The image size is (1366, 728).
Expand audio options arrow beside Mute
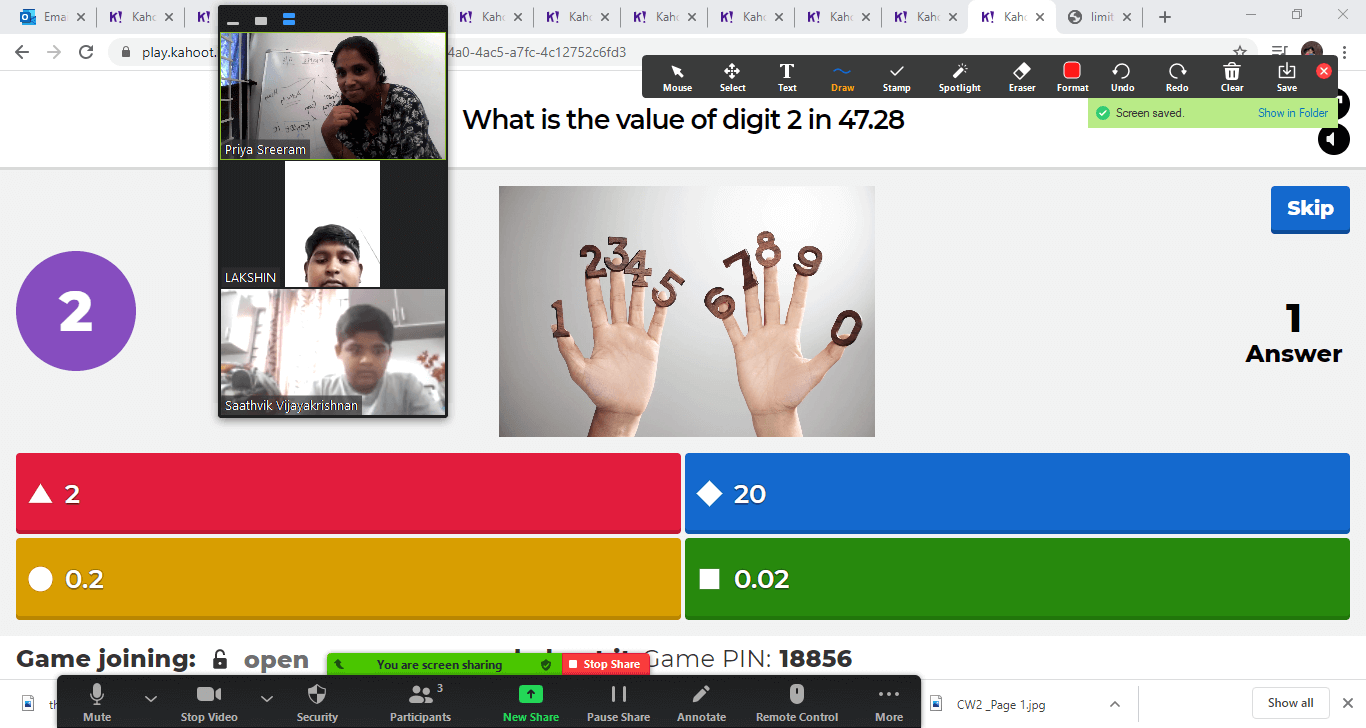click(x=151, y=698)
